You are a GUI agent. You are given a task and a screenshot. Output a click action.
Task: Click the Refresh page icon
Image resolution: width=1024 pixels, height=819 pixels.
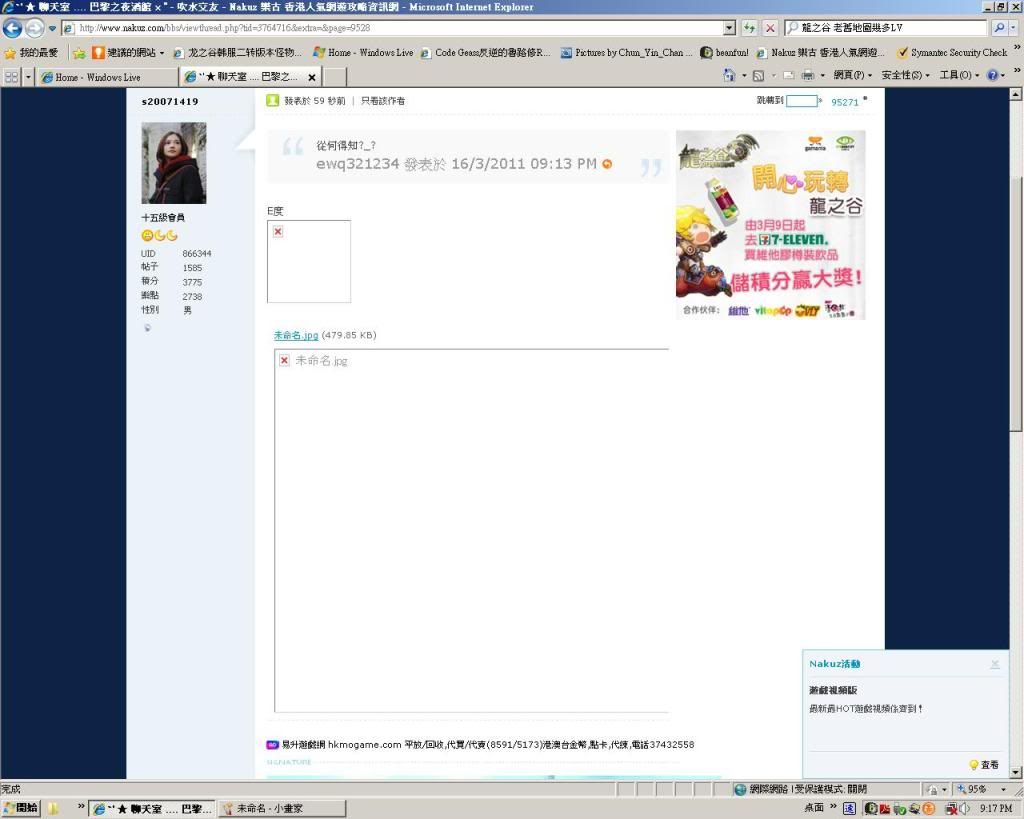(749, 29)
